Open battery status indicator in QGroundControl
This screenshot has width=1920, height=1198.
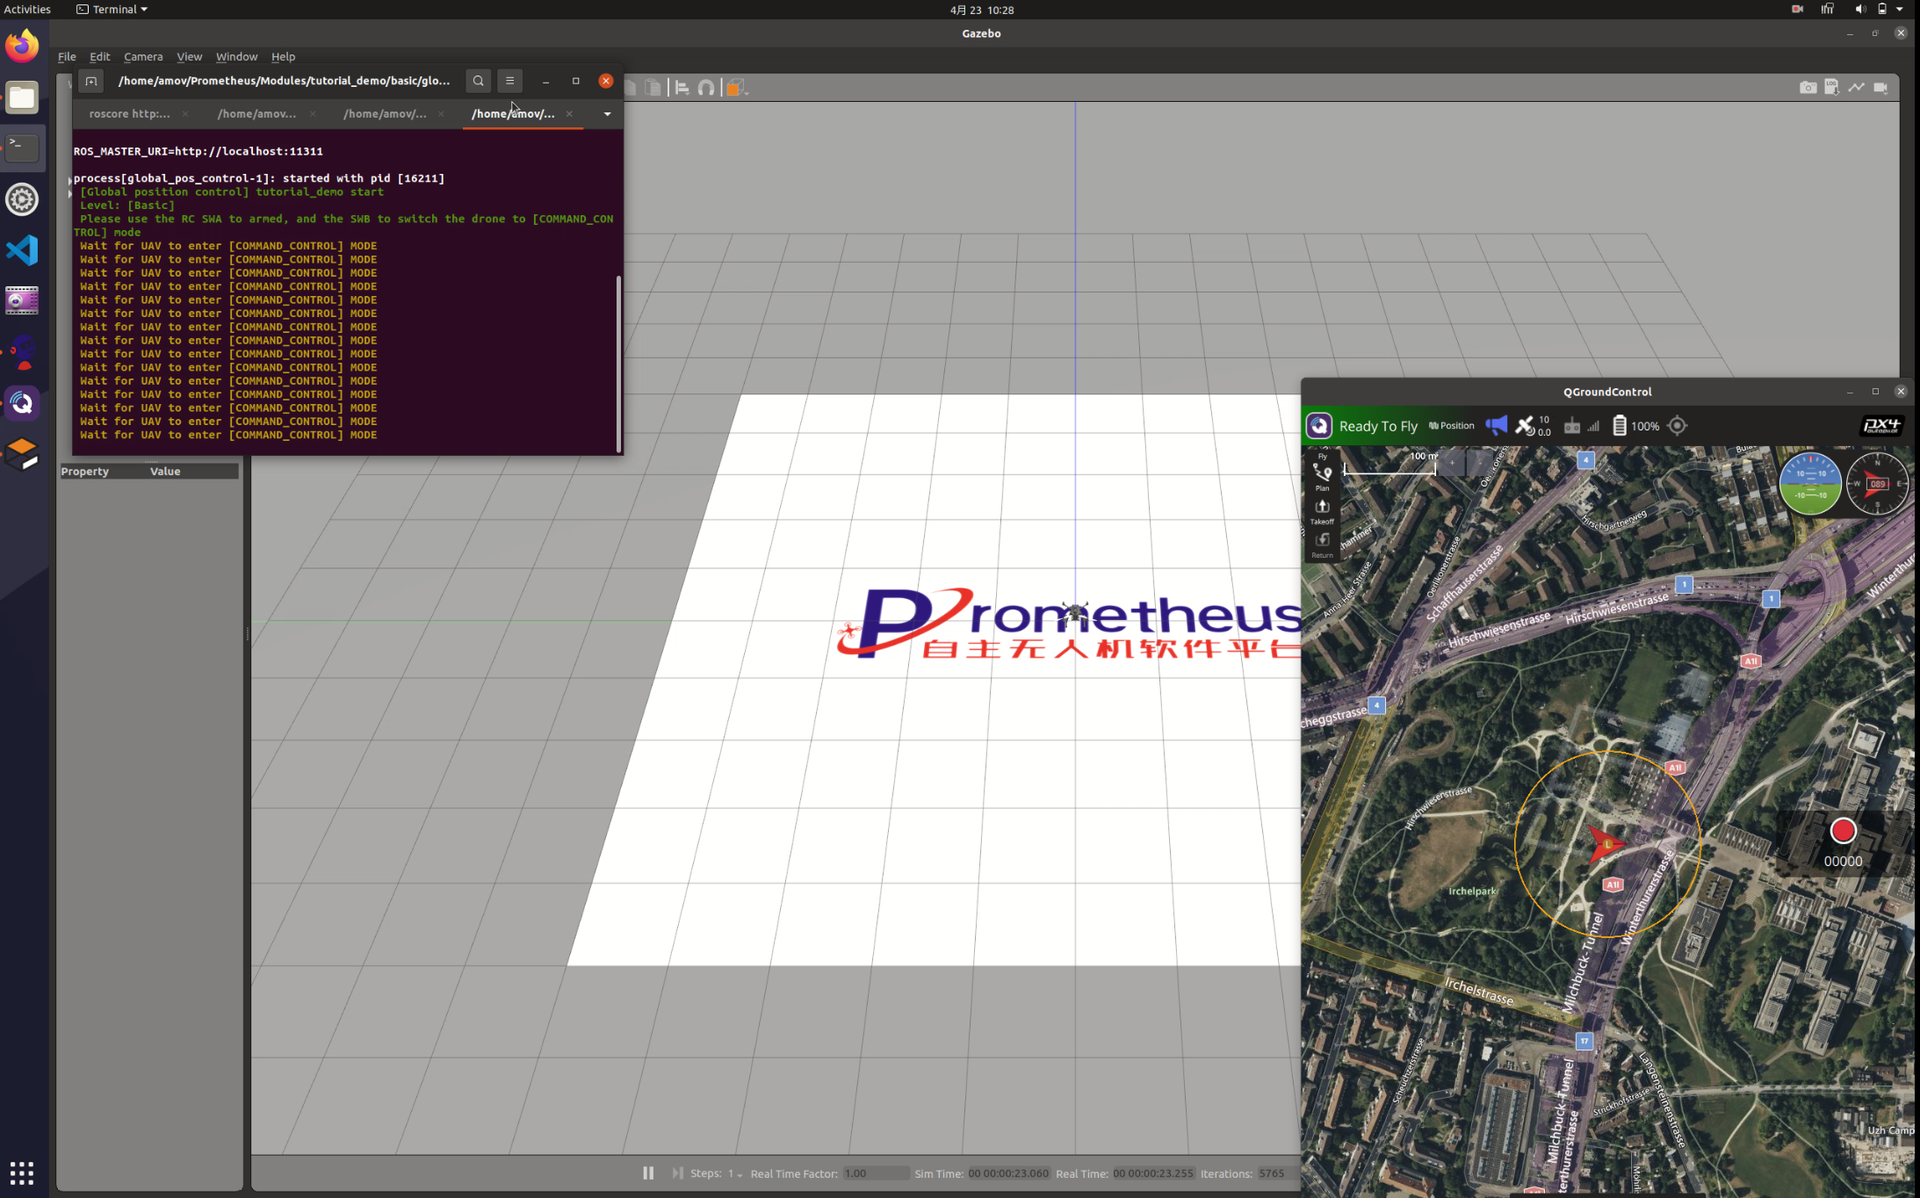[1636, 426]
